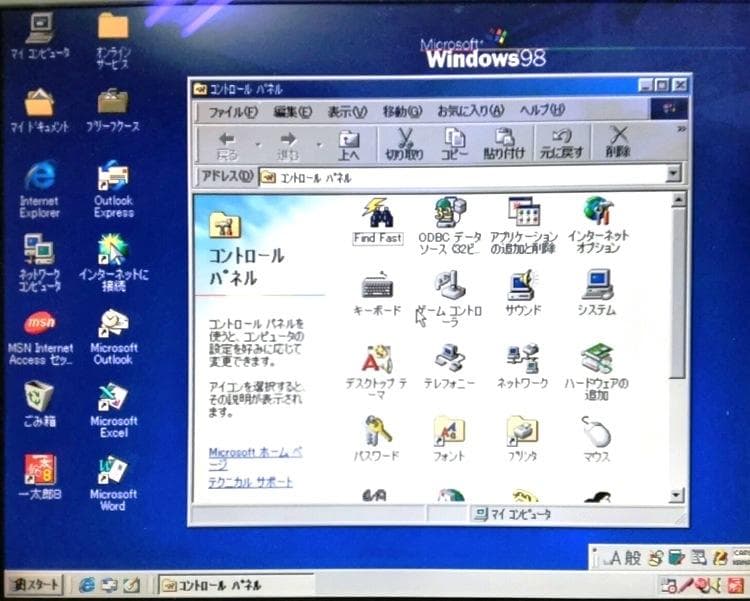Open マイ コンピュータ desktop icon
Image resolution: width=750 pixels, height=601 pixels.
(x=40, y=35)
